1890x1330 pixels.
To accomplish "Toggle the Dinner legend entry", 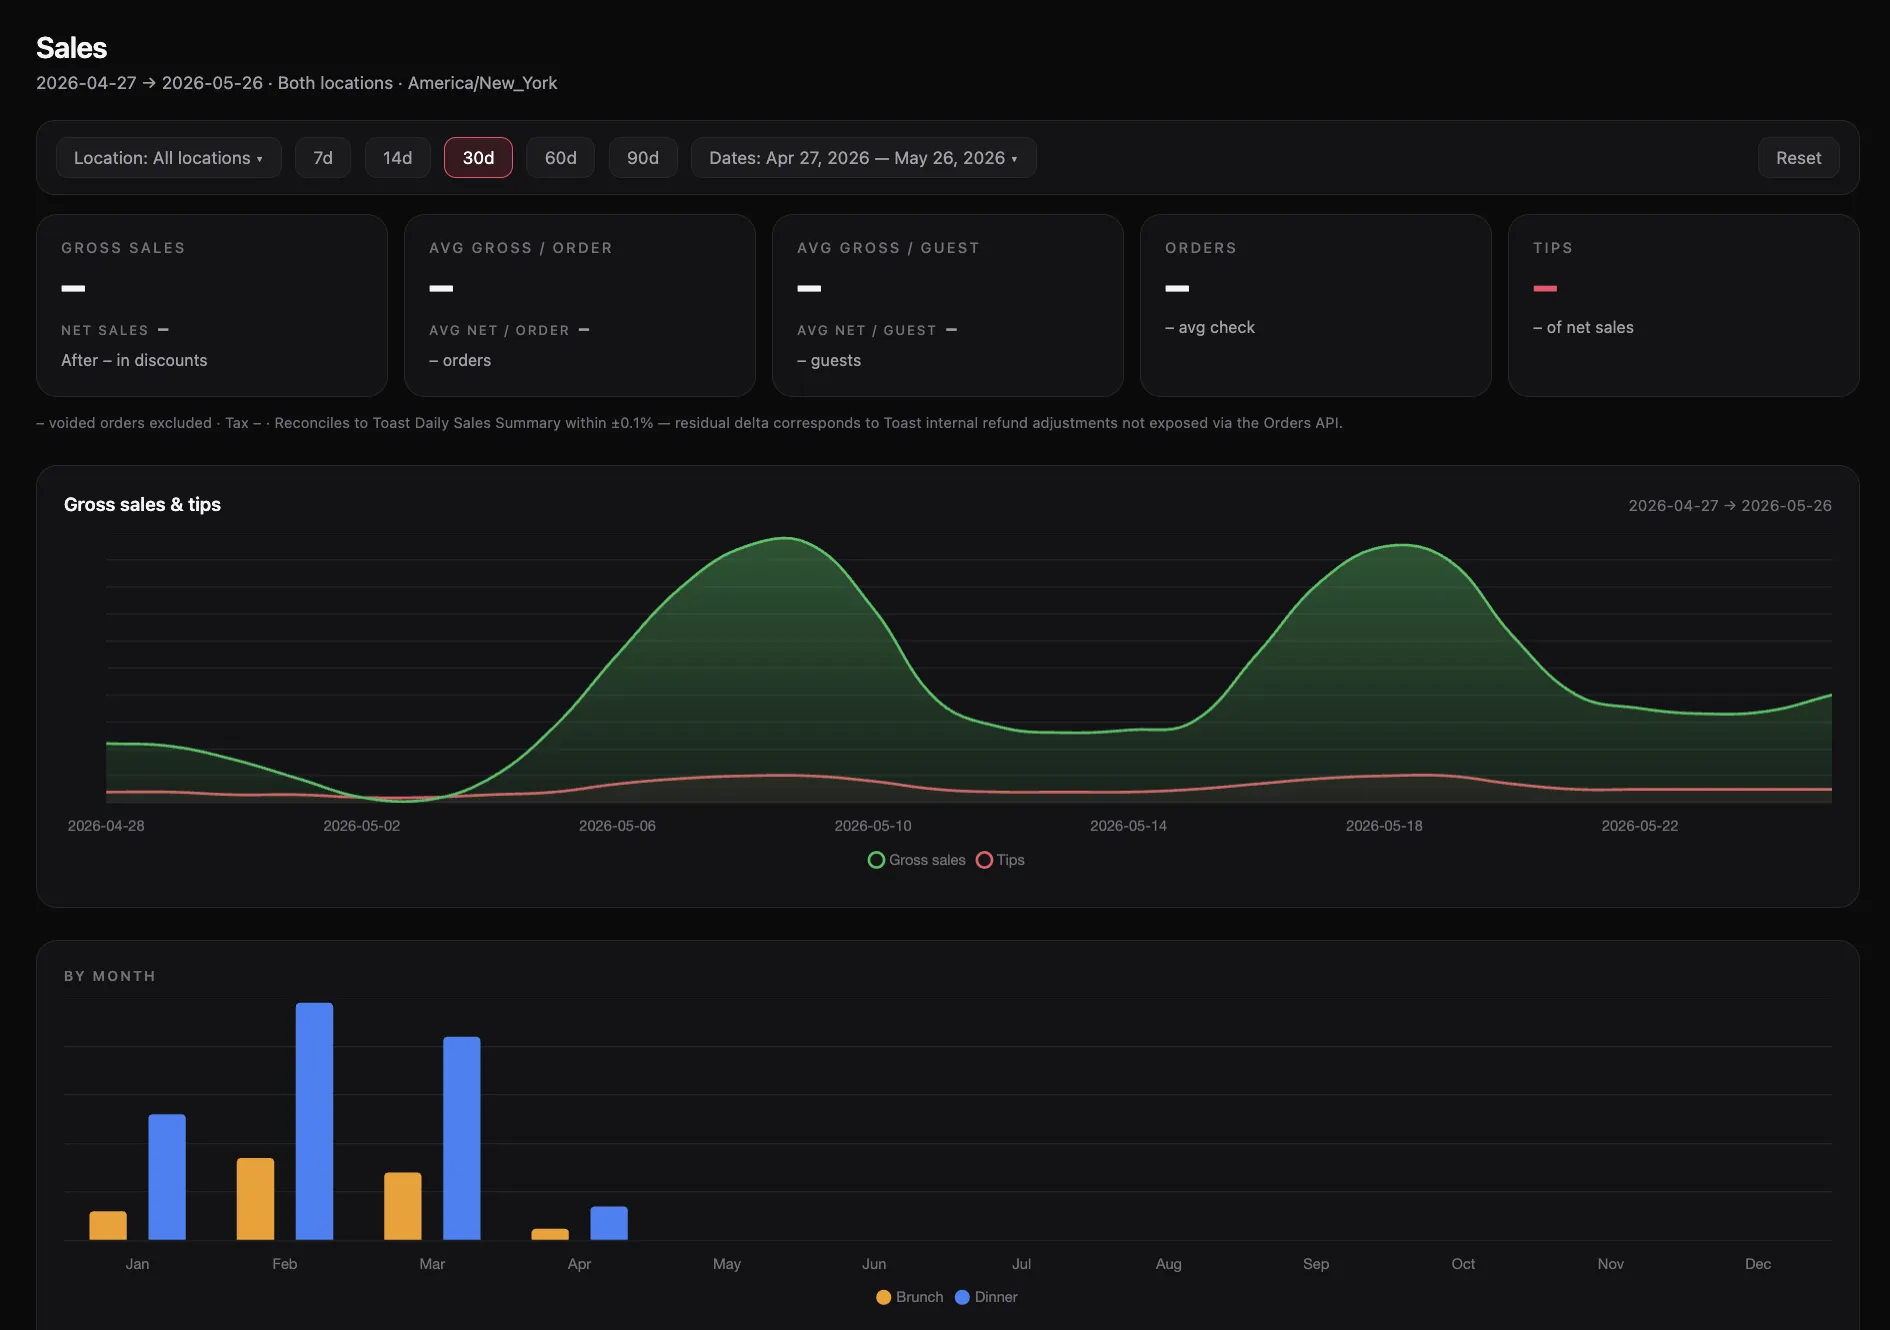I will [986, 1297].
